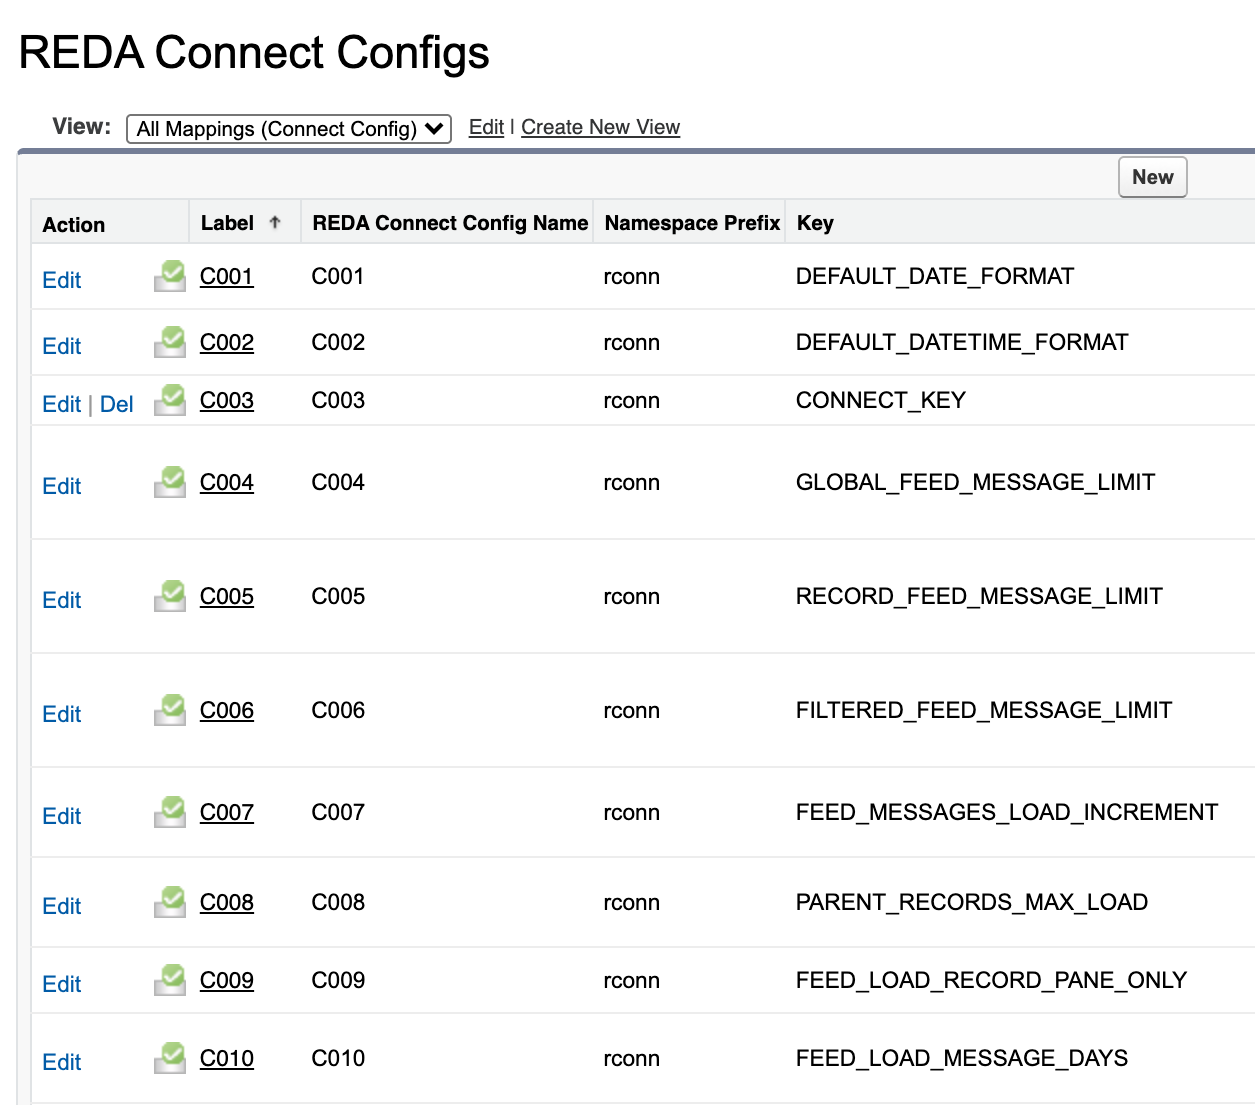Click the rconn namespace cell in row C005
The image size is (1255, 1105).
click(x=632, y=596)
